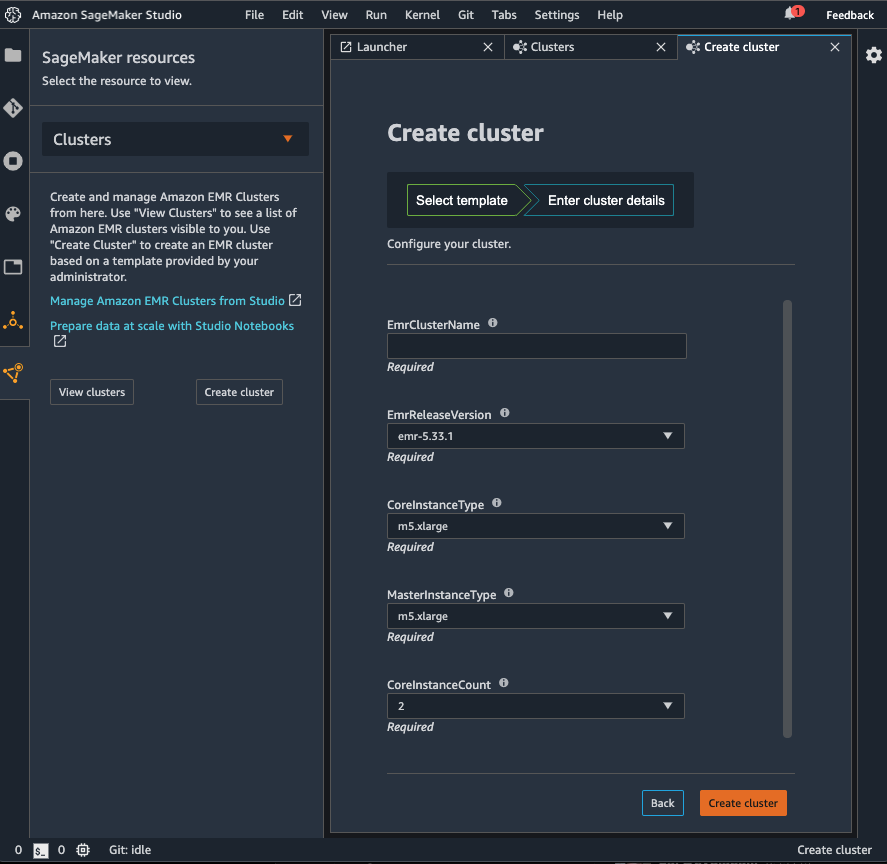887x864 pixels.
Task: Switch to the Launcher tab
Action: (x=417, y=47)
